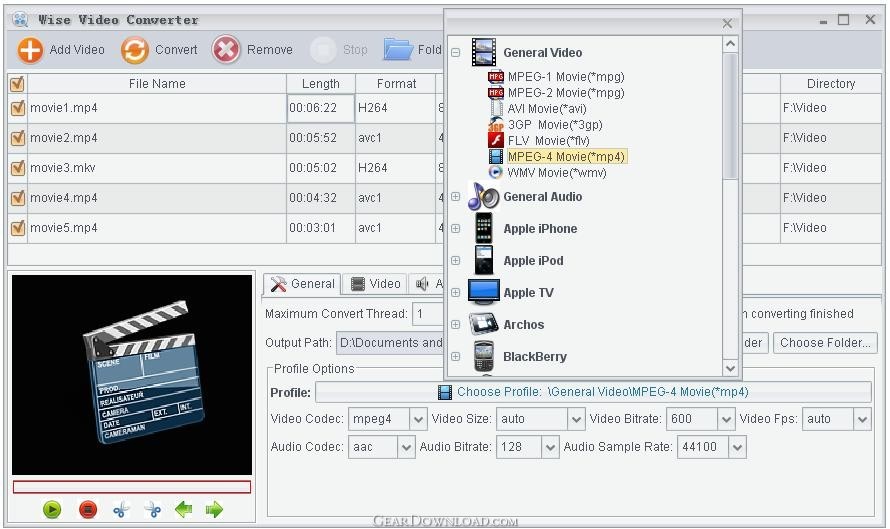890x529 pixels.
Task: Select AVI Movie(*avi) profile
Action: [x=547, y=108]
